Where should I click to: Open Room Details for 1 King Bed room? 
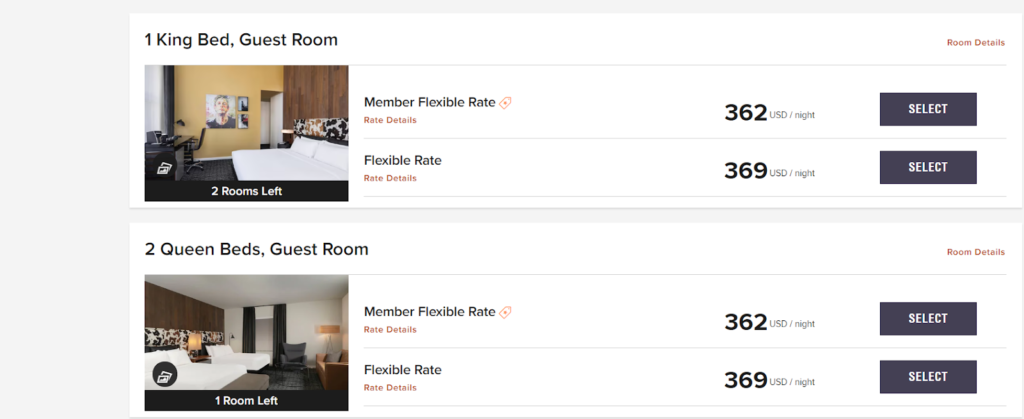975,42
